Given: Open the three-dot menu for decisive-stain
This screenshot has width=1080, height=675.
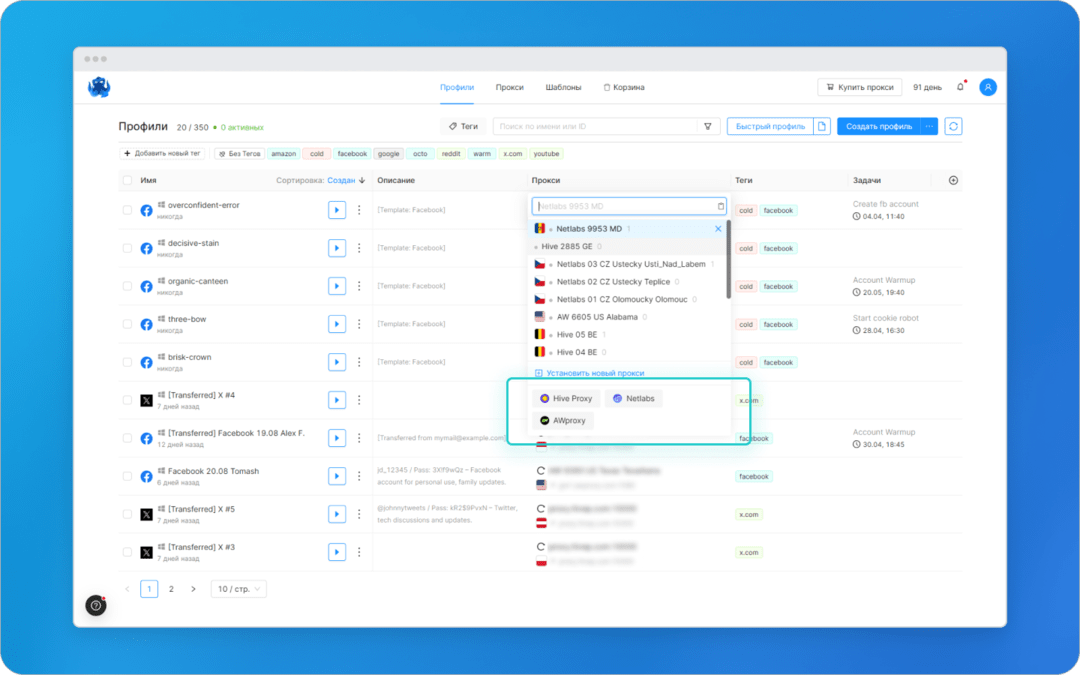Looking at the screenshot, I should click(359, 248).
